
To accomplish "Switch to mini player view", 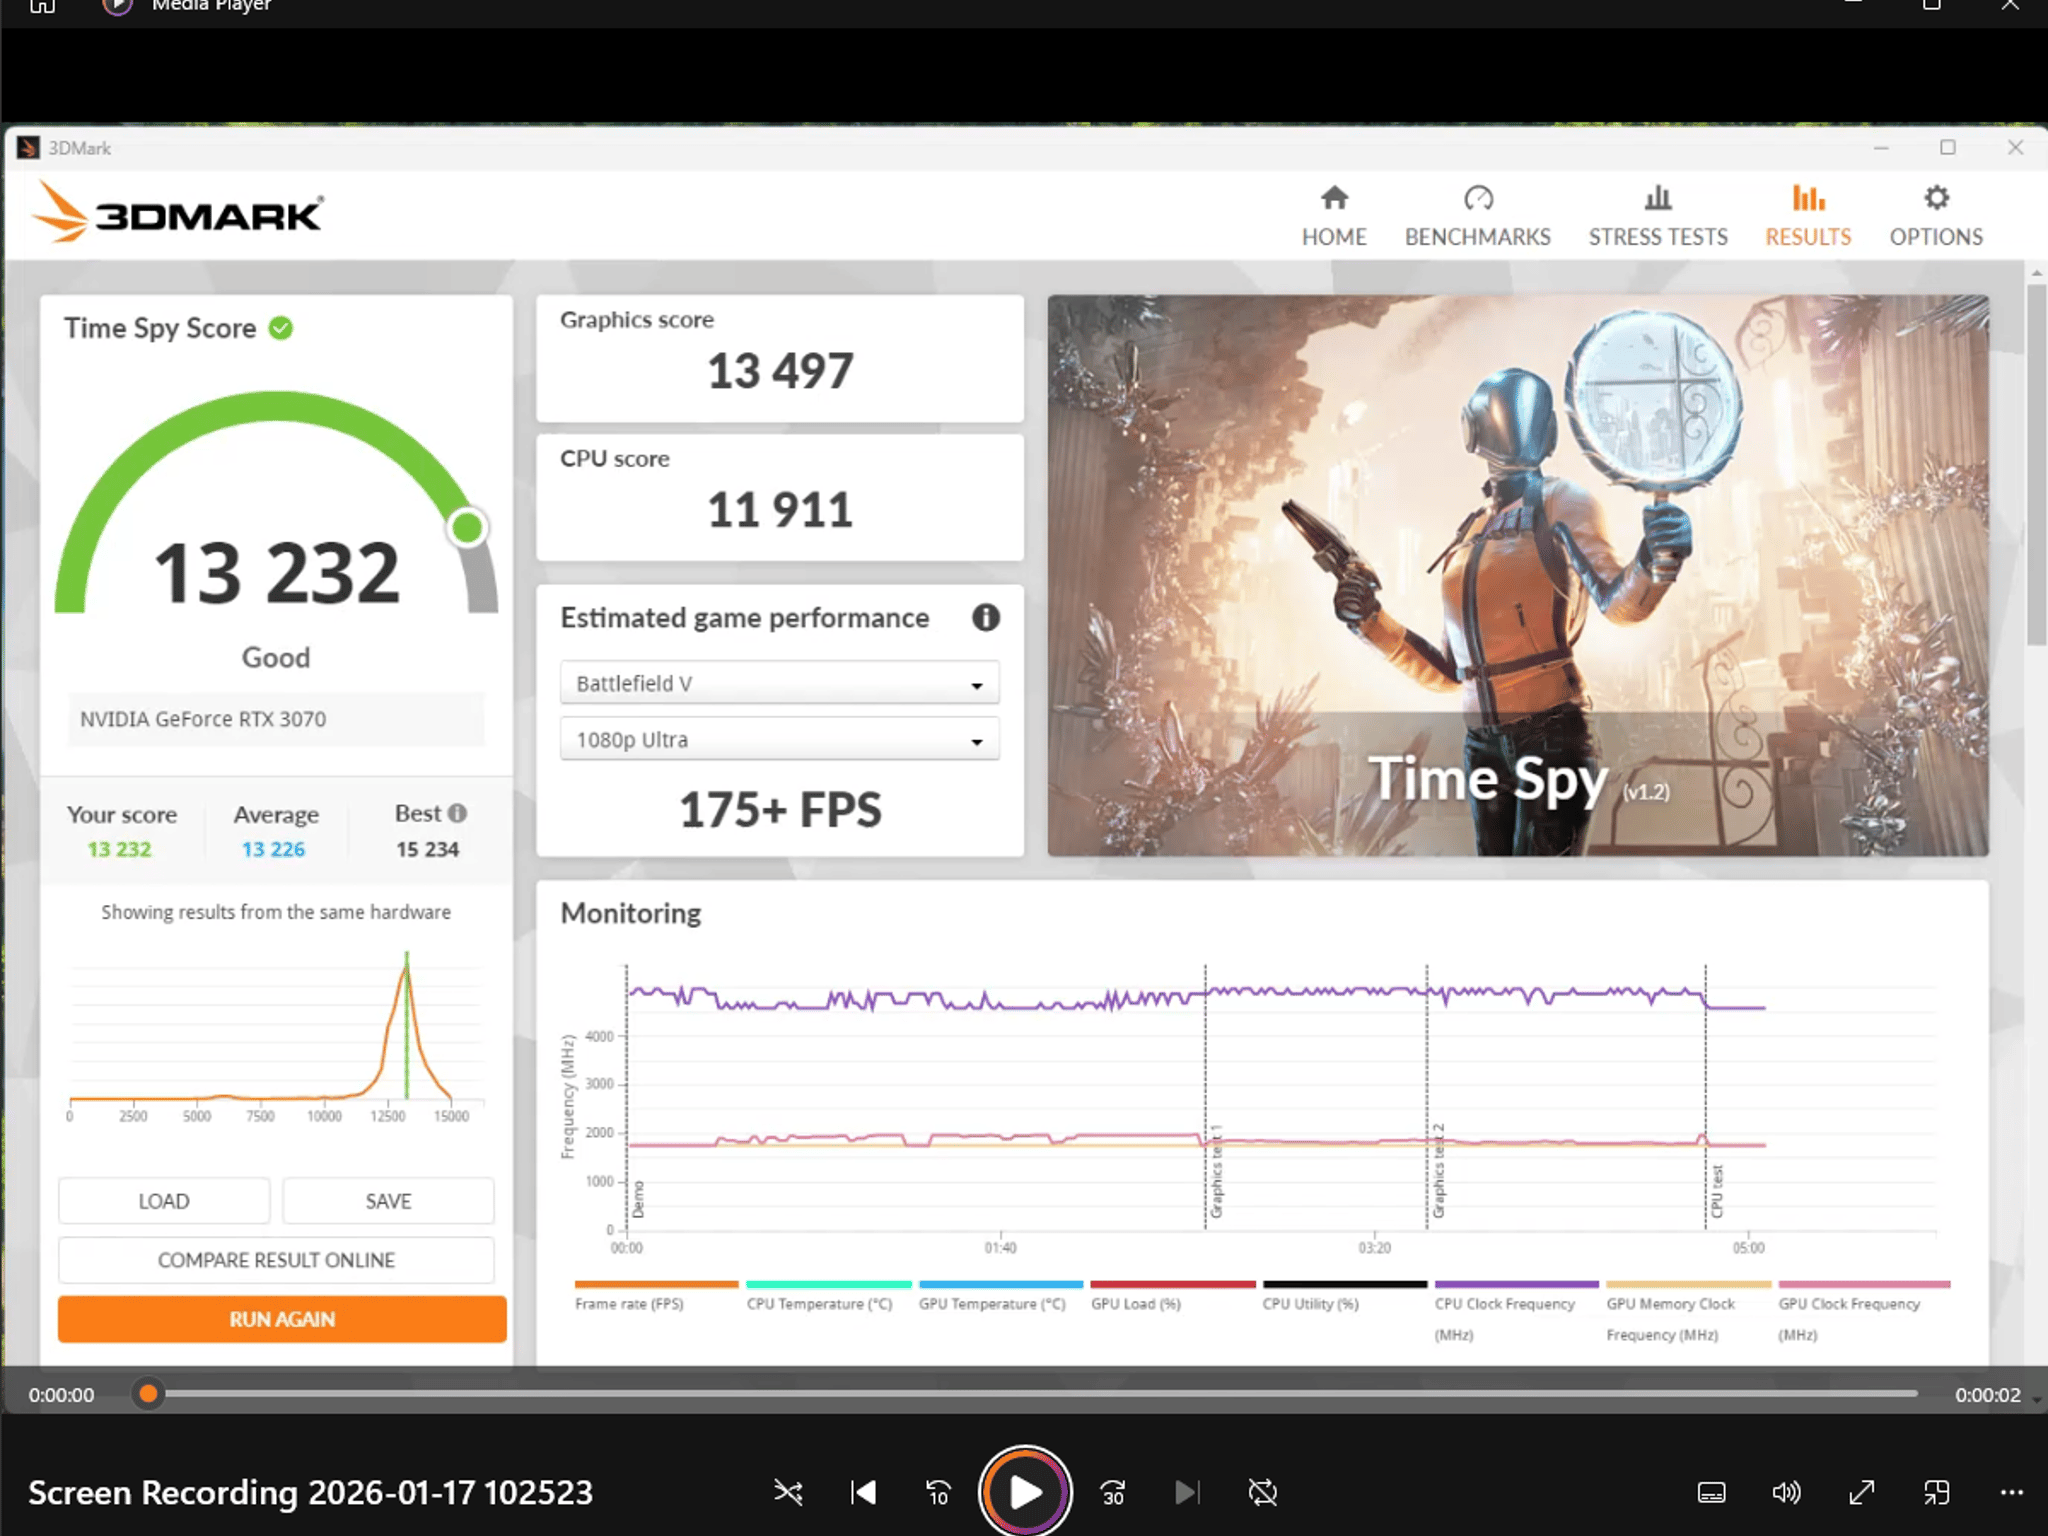I will point(1936,1493).
